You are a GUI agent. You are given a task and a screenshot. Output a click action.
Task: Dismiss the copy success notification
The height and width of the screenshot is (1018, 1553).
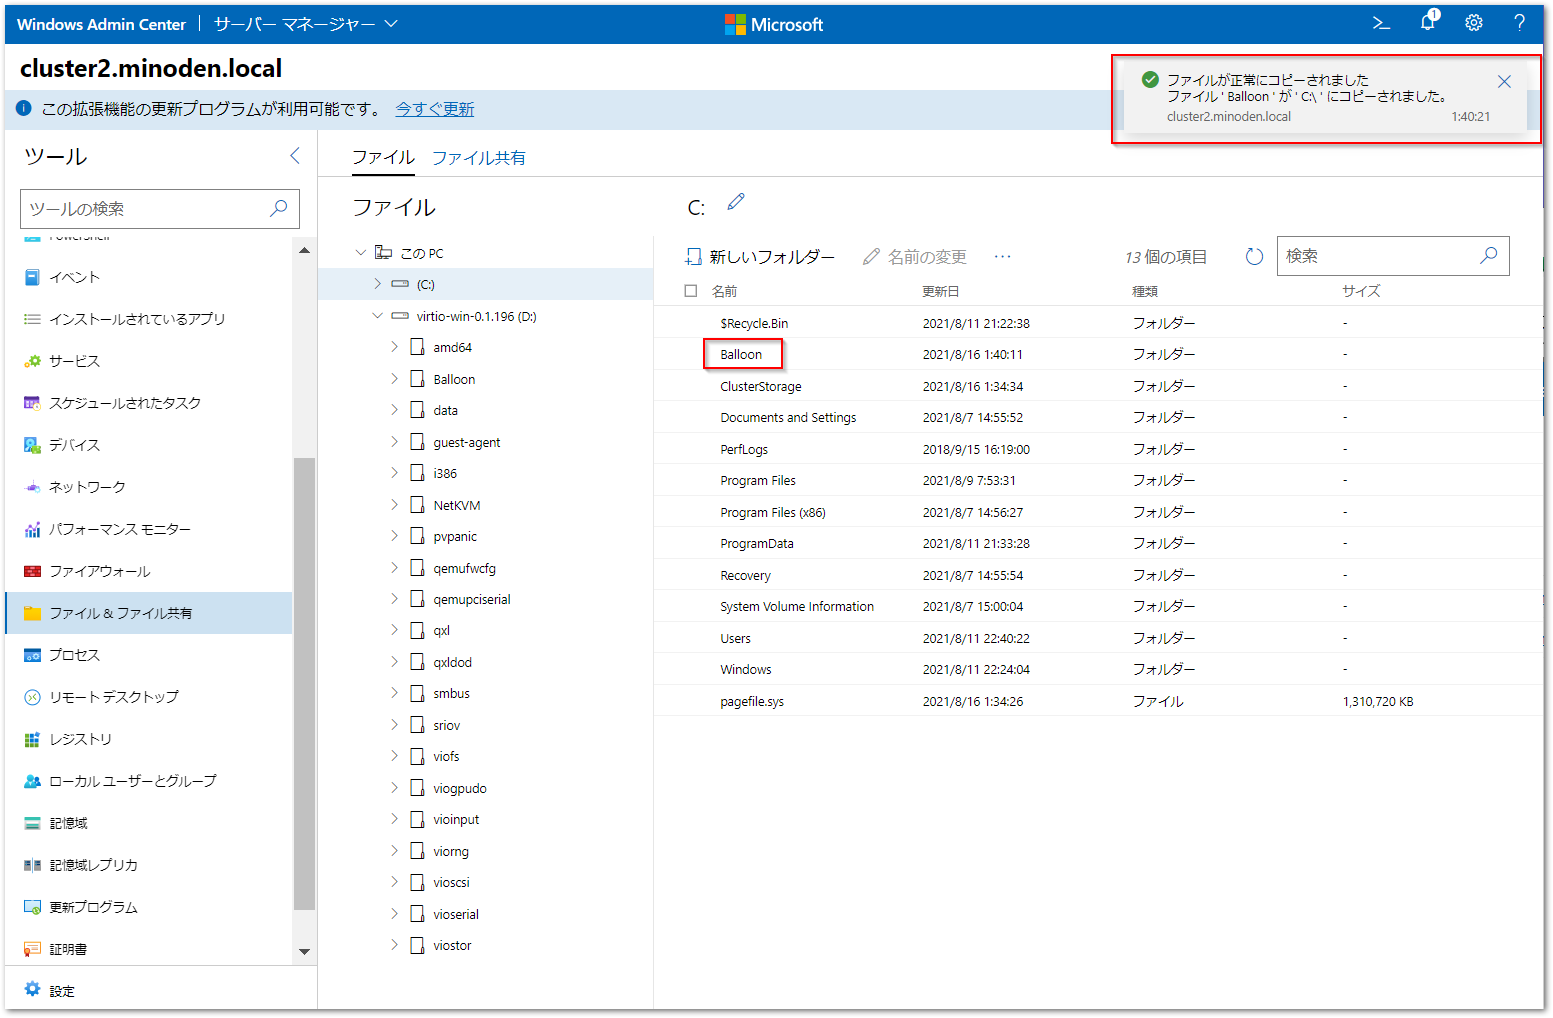click(x=1504, y=82)
